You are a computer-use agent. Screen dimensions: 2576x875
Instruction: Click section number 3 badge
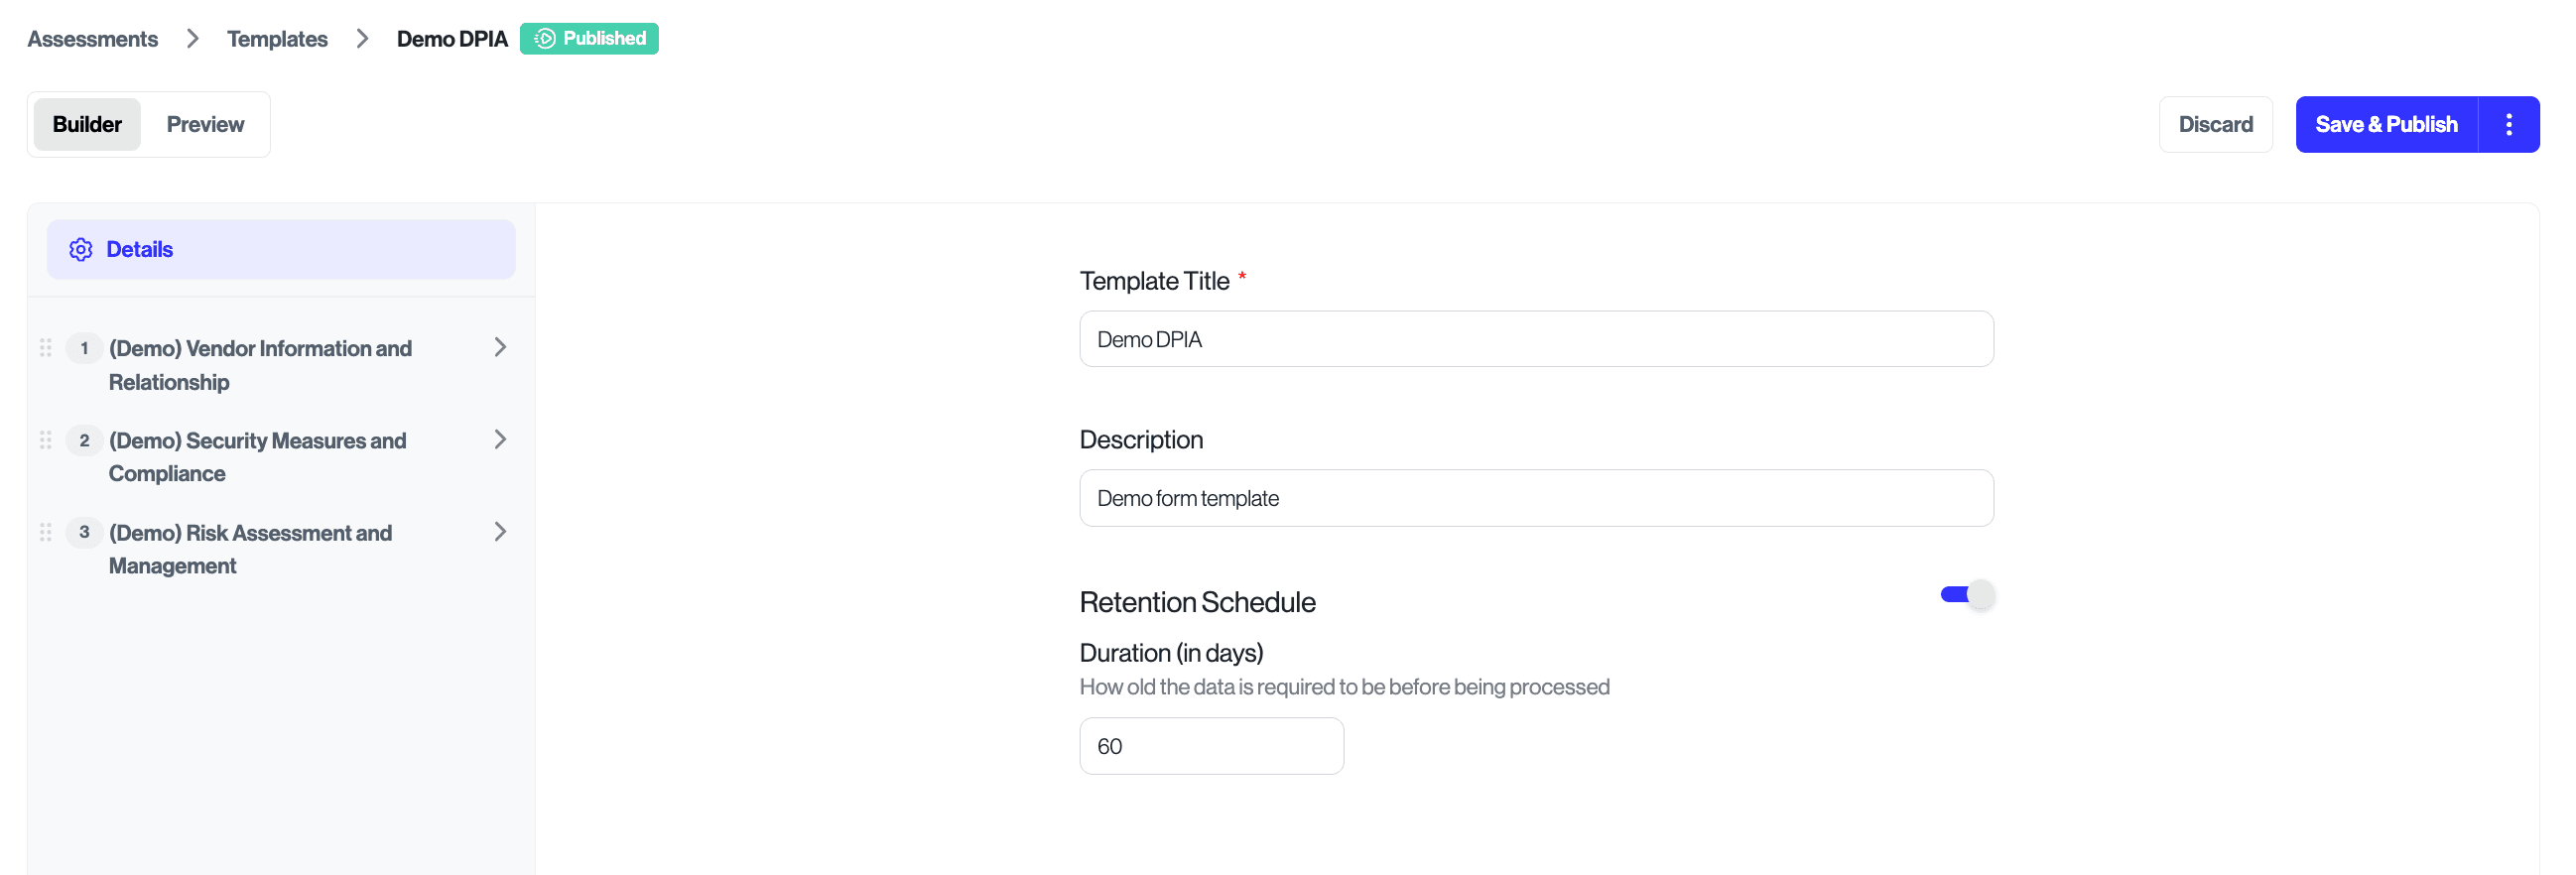84,532
